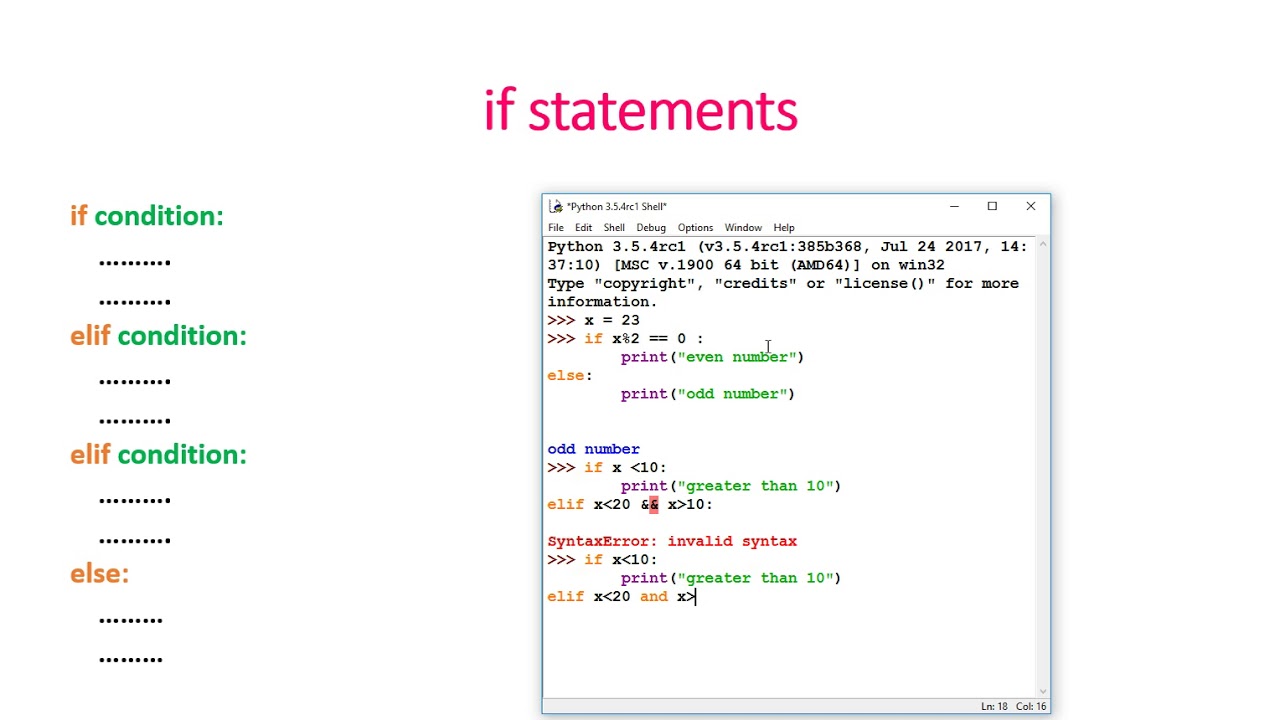Click the scrollbar down arrow in Shell
This screenshot has height=720, width=1280.
[1043, 690]
